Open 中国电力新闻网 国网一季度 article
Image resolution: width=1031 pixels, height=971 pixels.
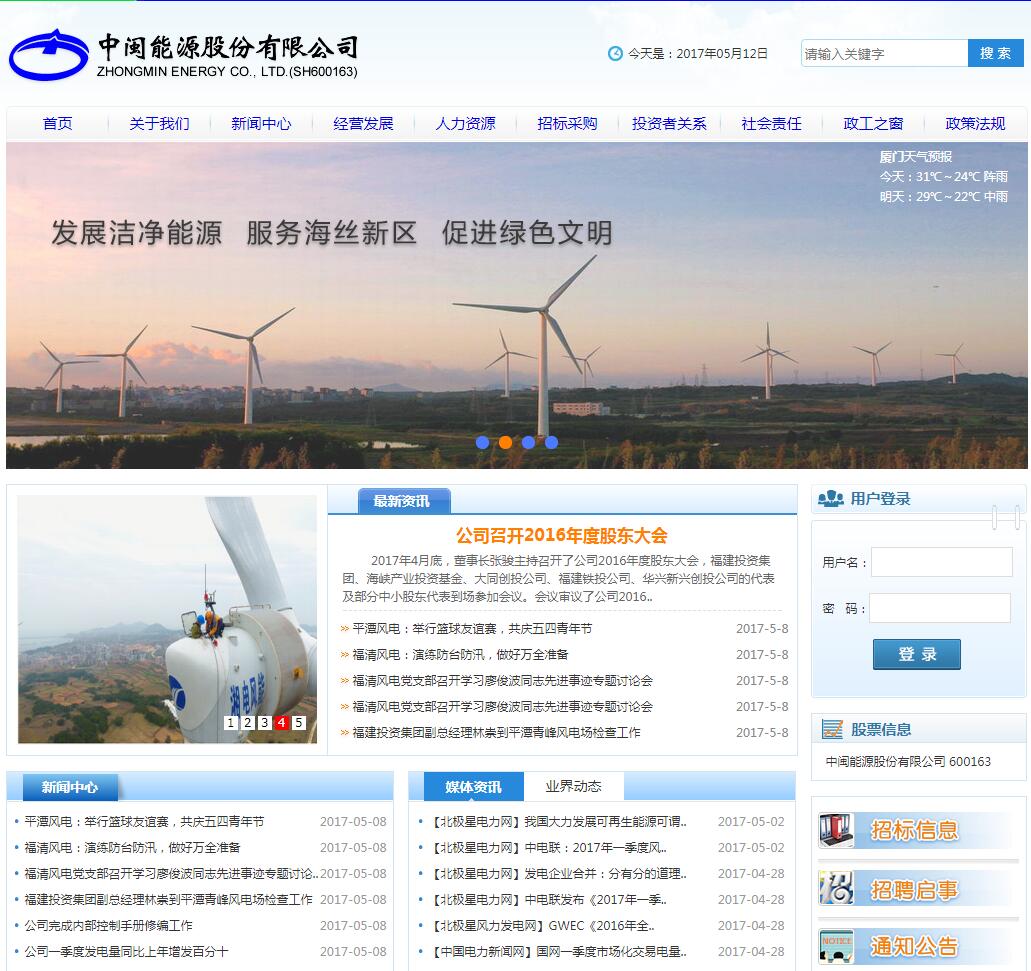[559, 951]
